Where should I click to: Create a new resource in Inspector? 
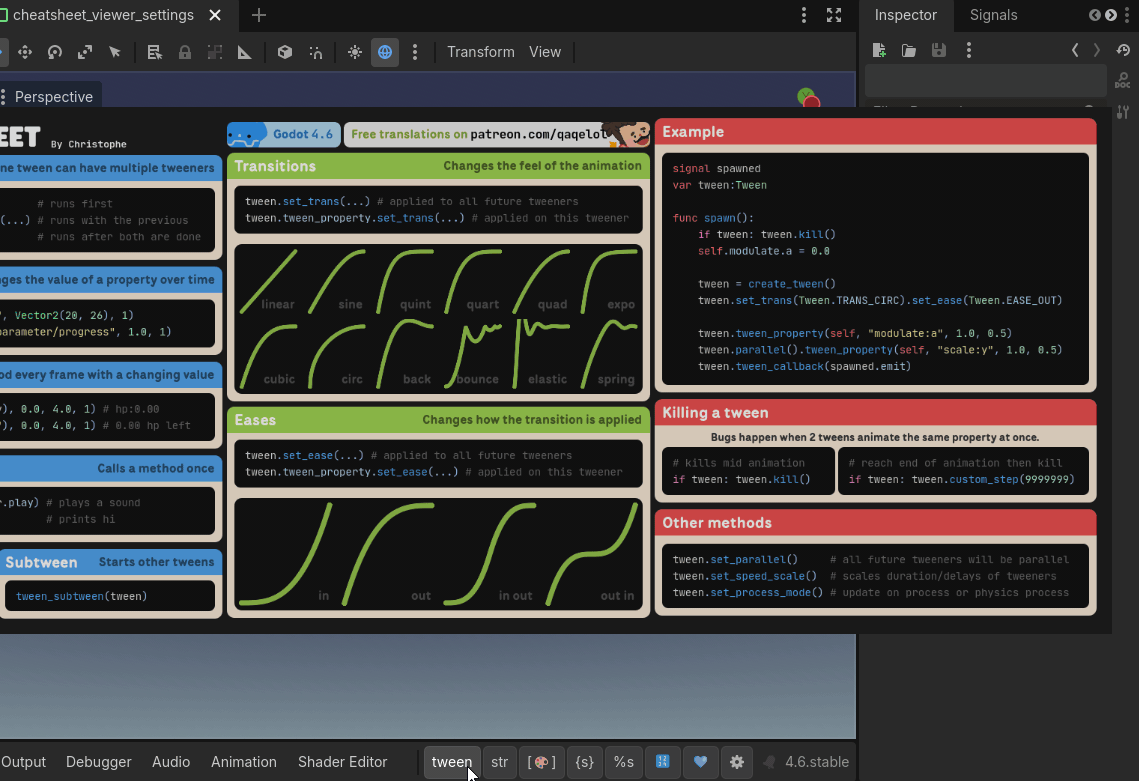(x=879, y=50)
